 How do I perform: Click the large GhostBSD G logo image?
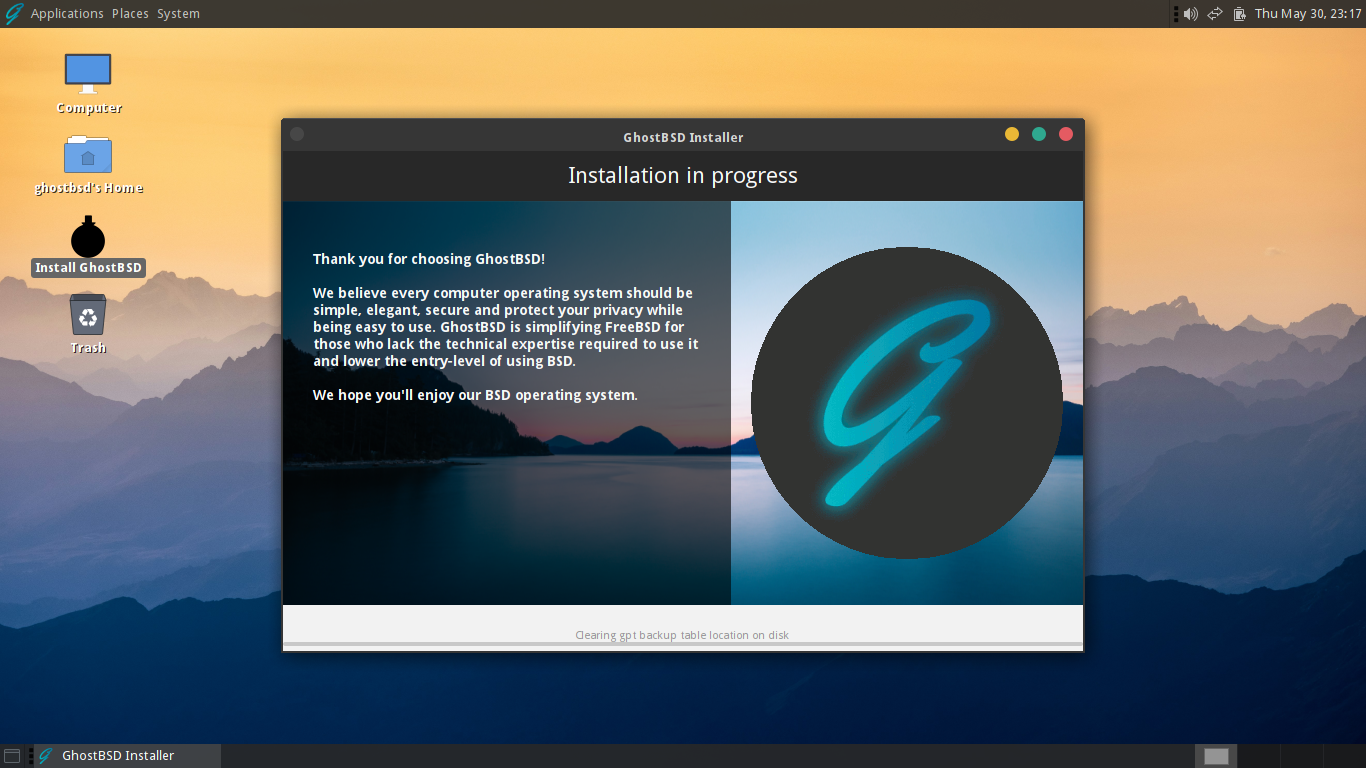point(907,403)
